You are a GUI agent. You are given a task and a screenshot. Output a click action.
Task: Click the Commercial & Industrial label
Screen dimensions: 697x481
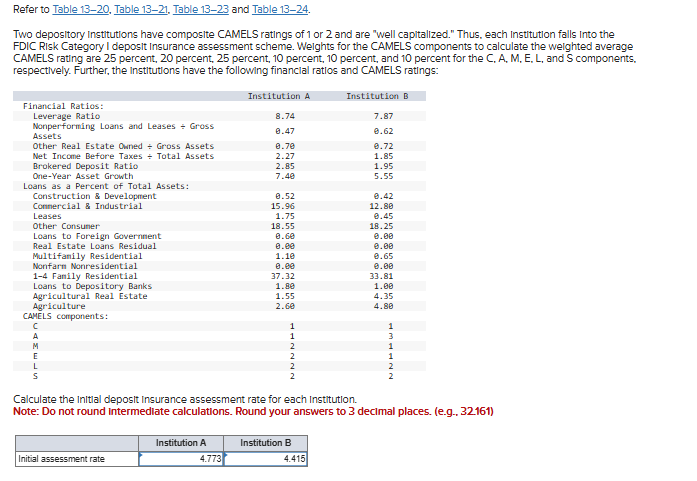(x=88, y=206)
